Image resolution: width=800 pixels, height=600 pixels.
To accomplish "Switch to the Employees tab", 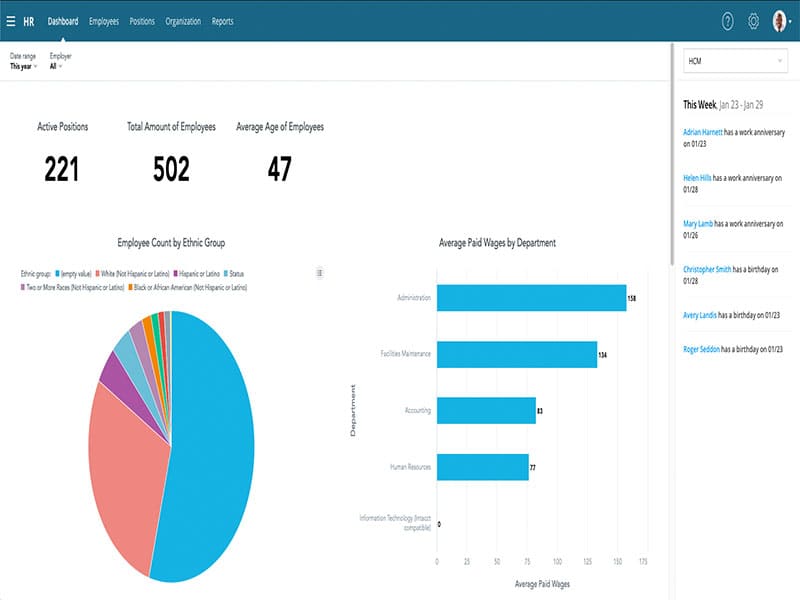I will [x=104, y=21].
